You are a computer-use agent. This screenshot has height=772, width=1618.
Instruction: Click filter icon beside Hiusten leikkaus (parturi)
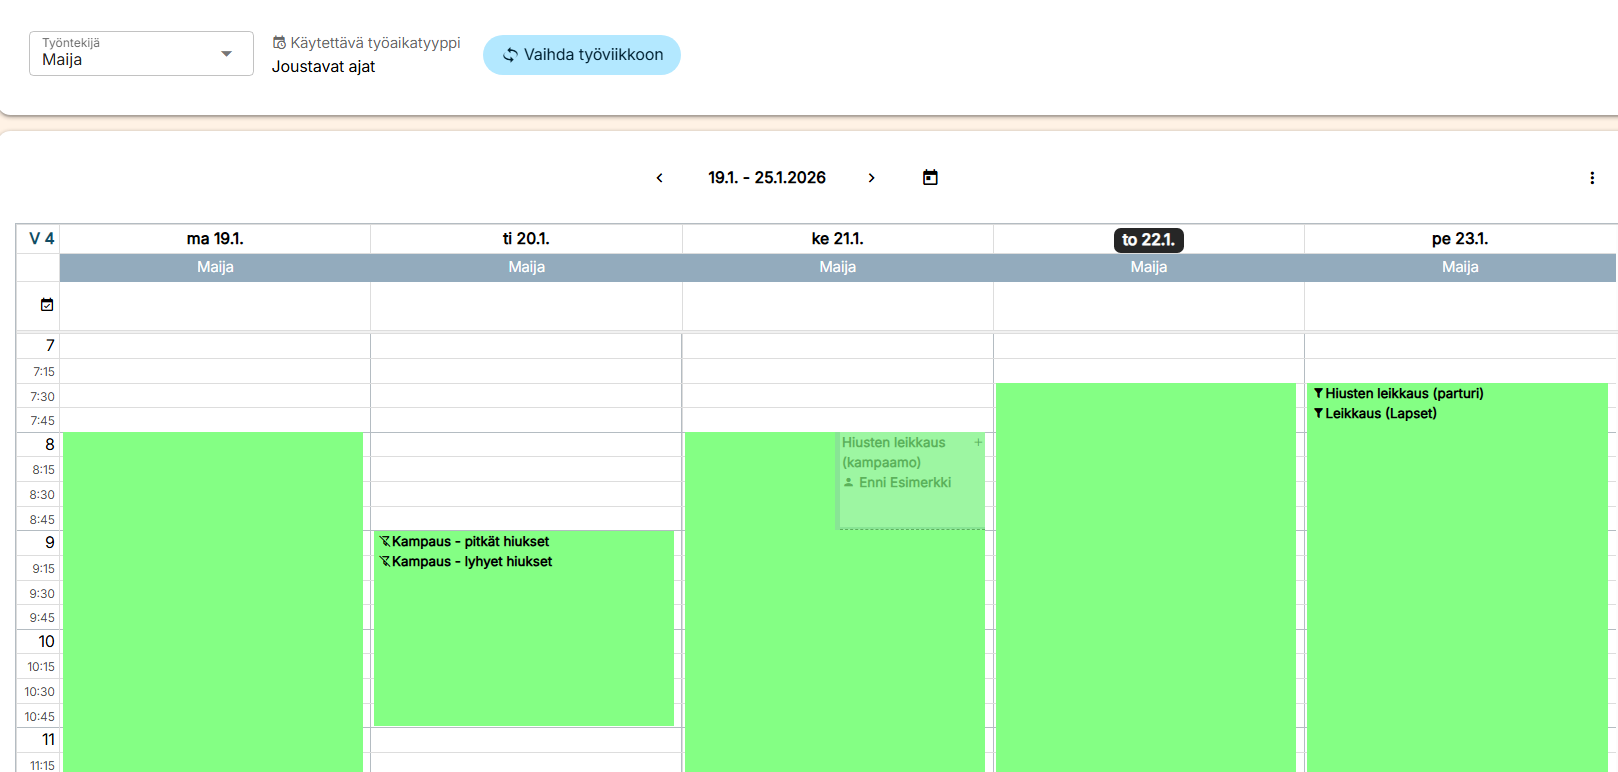pos(1318,394)
